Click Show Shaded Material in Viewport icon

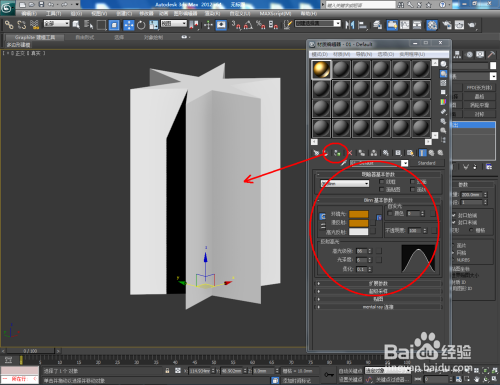tap(410, 153)
